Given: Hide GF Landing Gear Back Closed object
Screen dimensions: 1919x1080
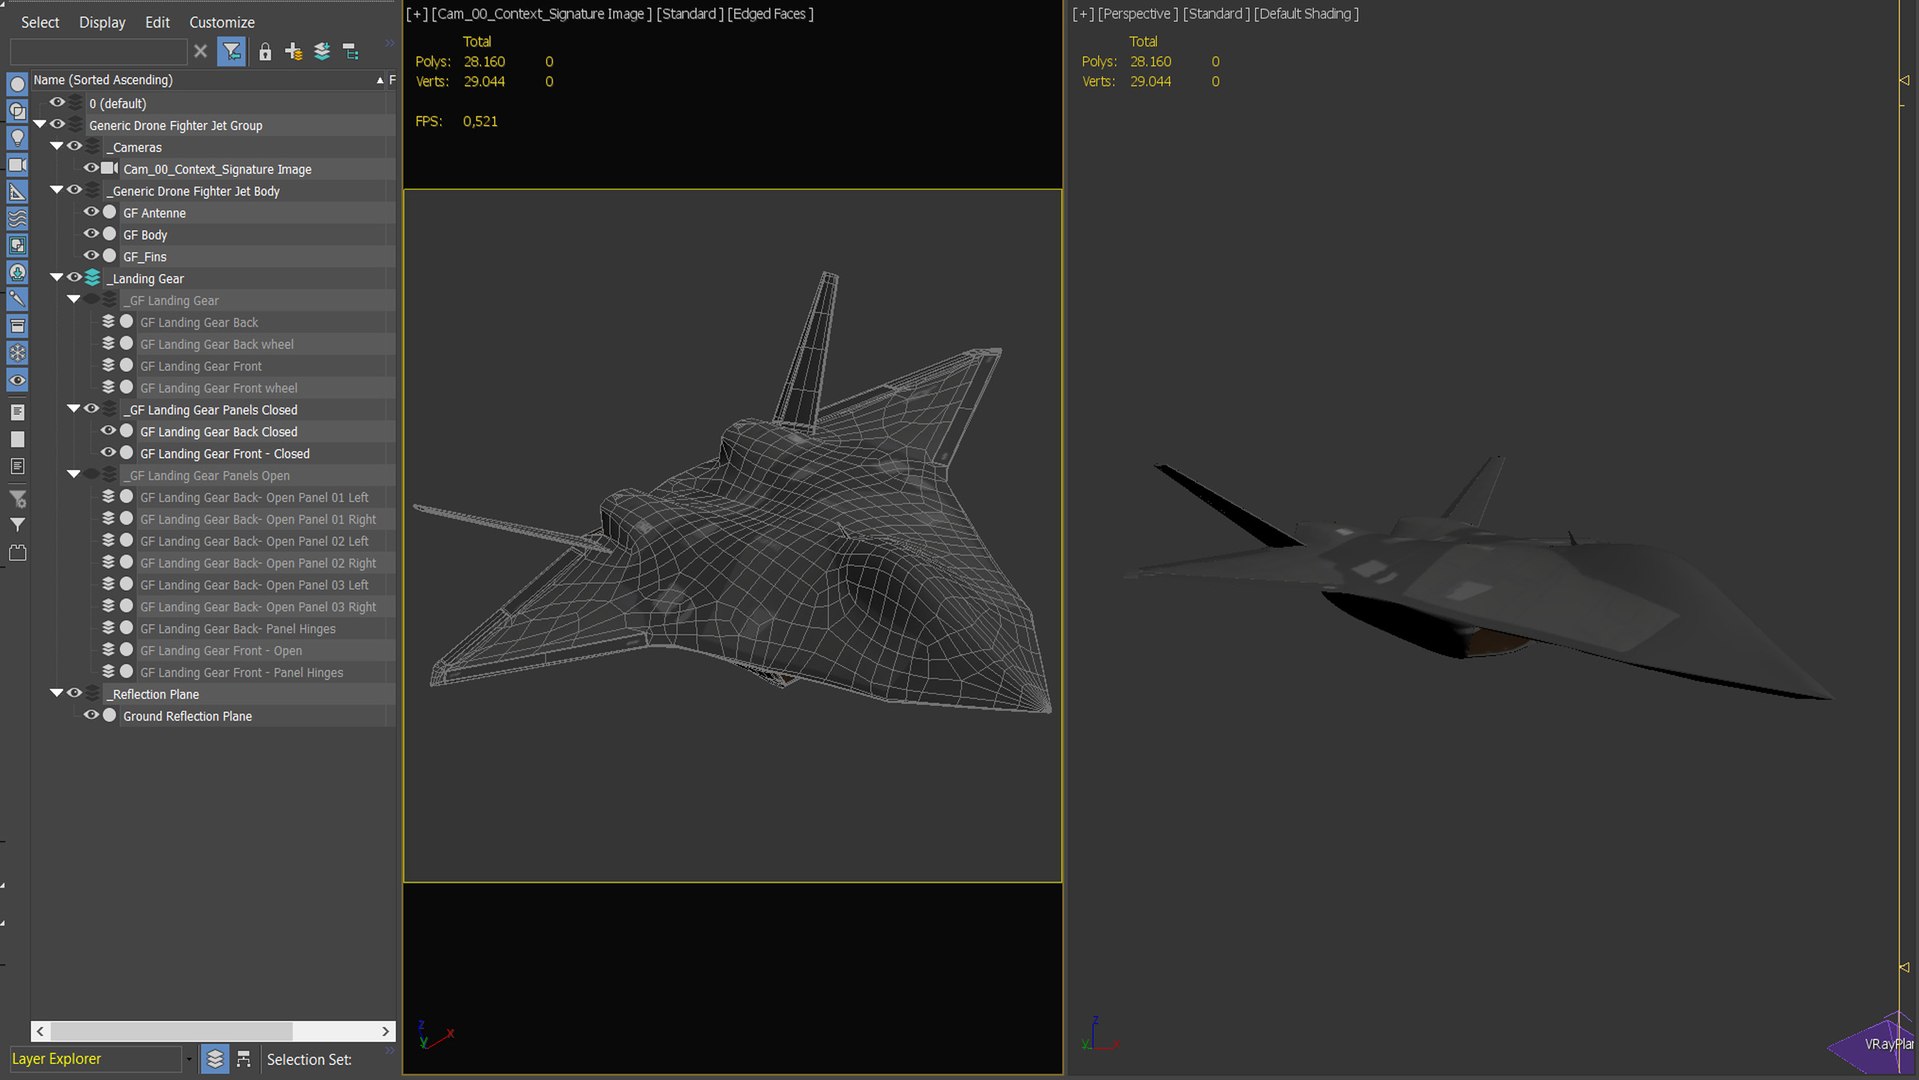Looking at the screenshot, I should tap(108, 431).
